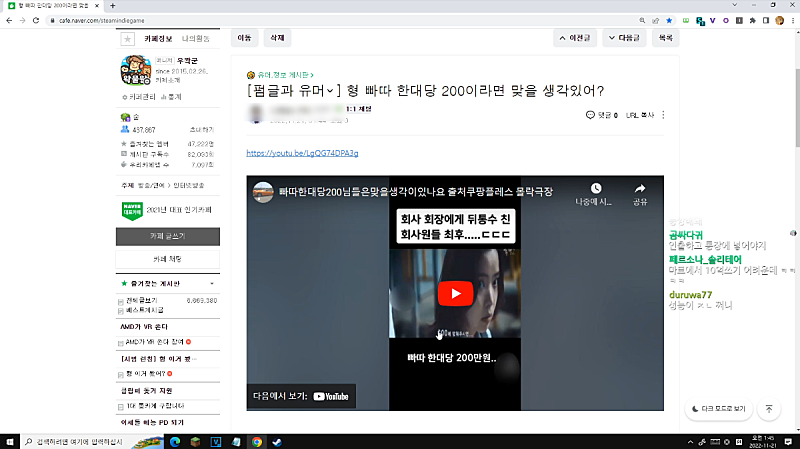Select the 카페정보 tab
This screenshot has height=449, width=800.
(159, 38)
